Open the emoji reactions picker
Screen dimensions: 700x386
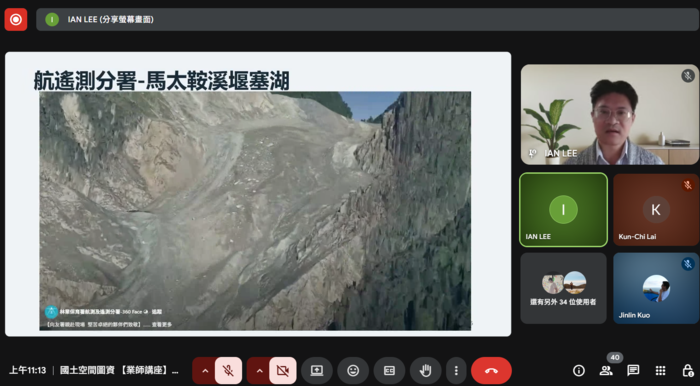point(353,370)
